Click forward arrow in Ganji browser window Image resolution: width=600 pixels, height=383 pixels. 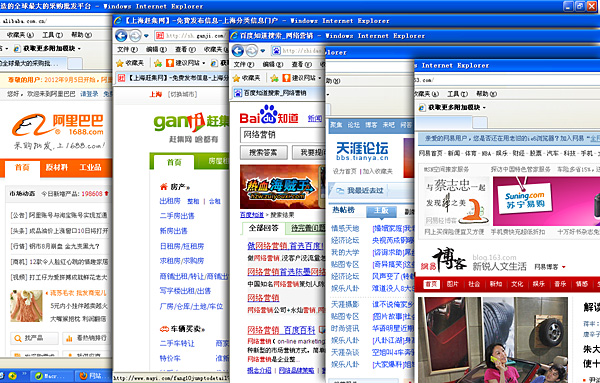click(135, 36)
